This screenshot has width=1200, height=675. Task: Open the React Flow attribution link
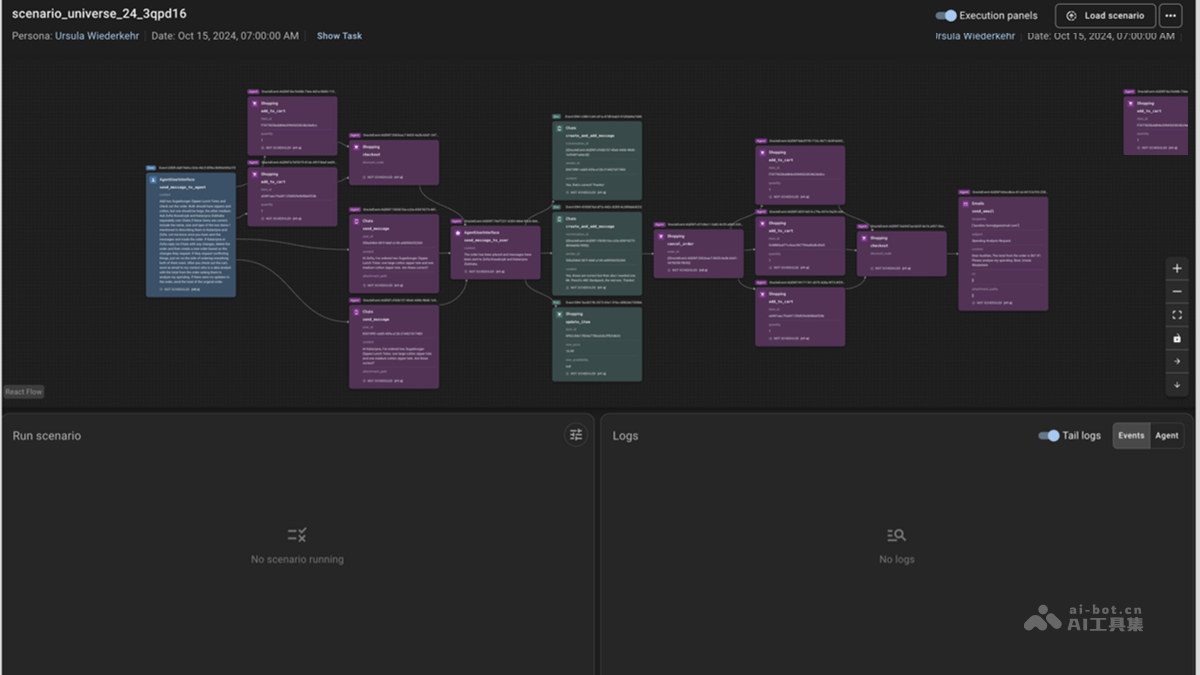click(24, 392)
